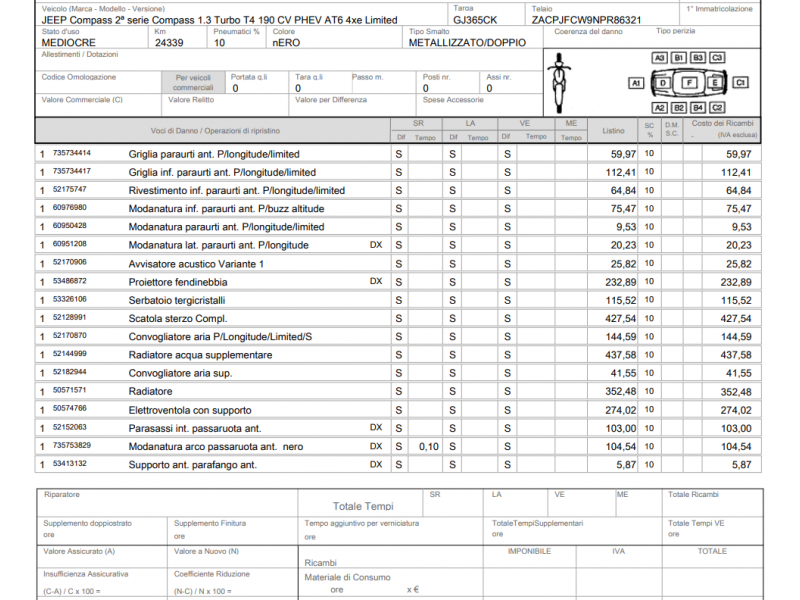Click part code "52175747"
The height and width of the screenshot is (600, 800).
pos(70,189)
